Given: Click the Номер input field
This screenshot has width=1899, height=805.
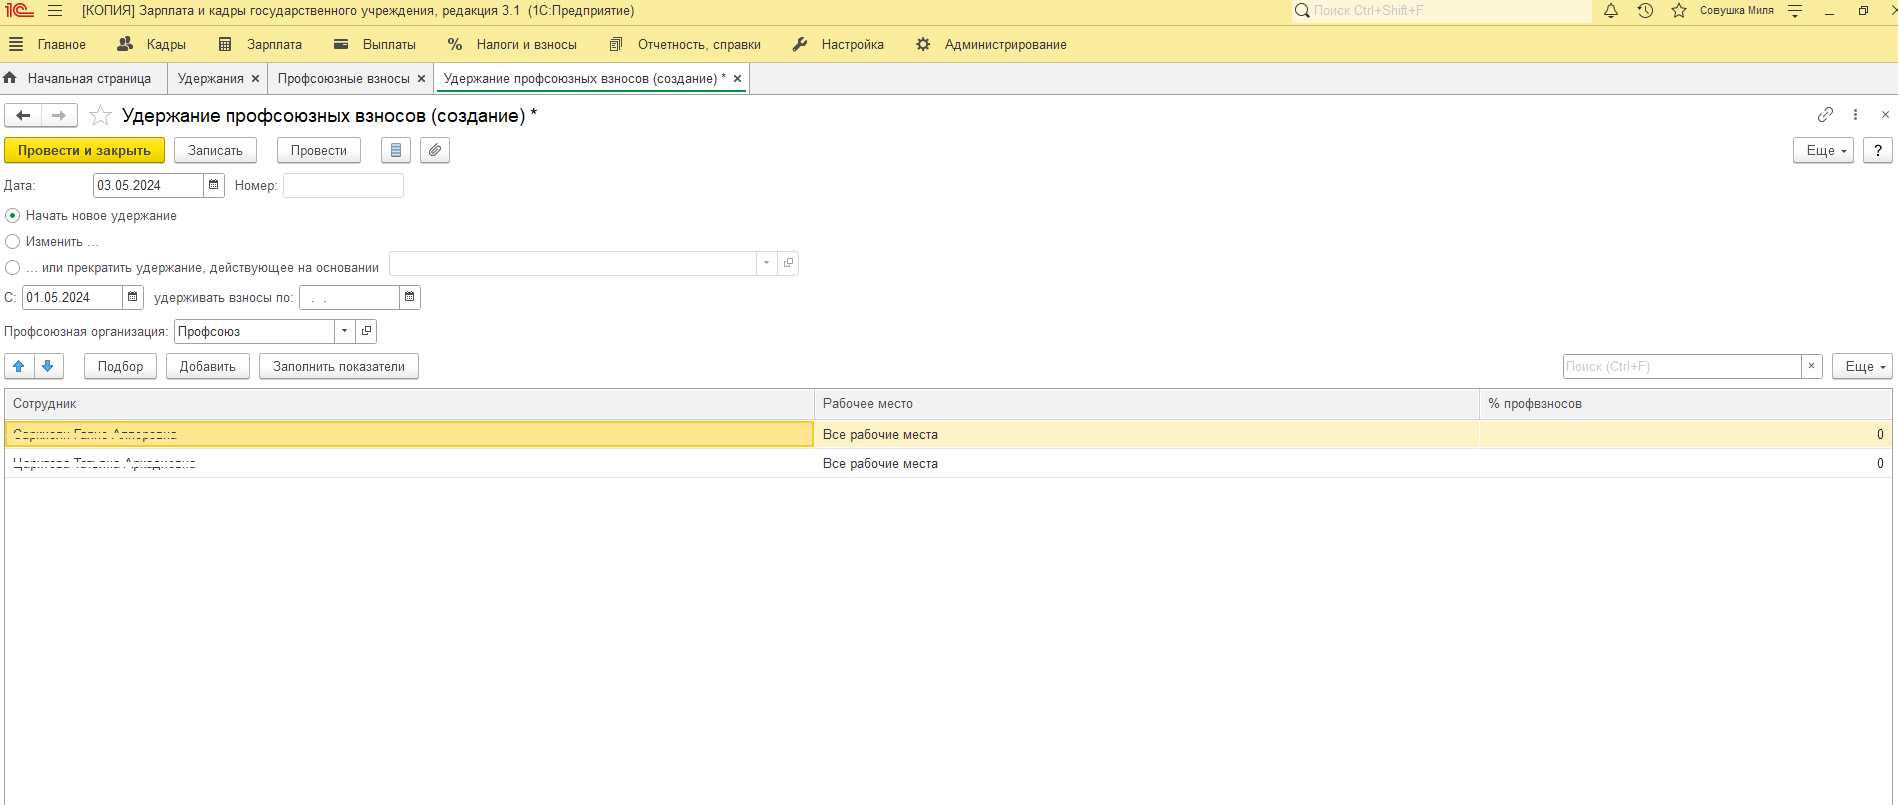Looking at the screenshot, I should 343,185.
